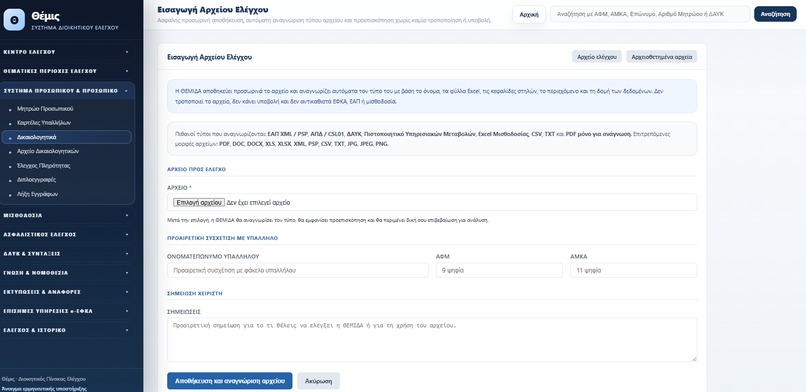Click the Αναζήτηση search button
This screenshot has height=392, width=806.
click(x=775, y=14)
